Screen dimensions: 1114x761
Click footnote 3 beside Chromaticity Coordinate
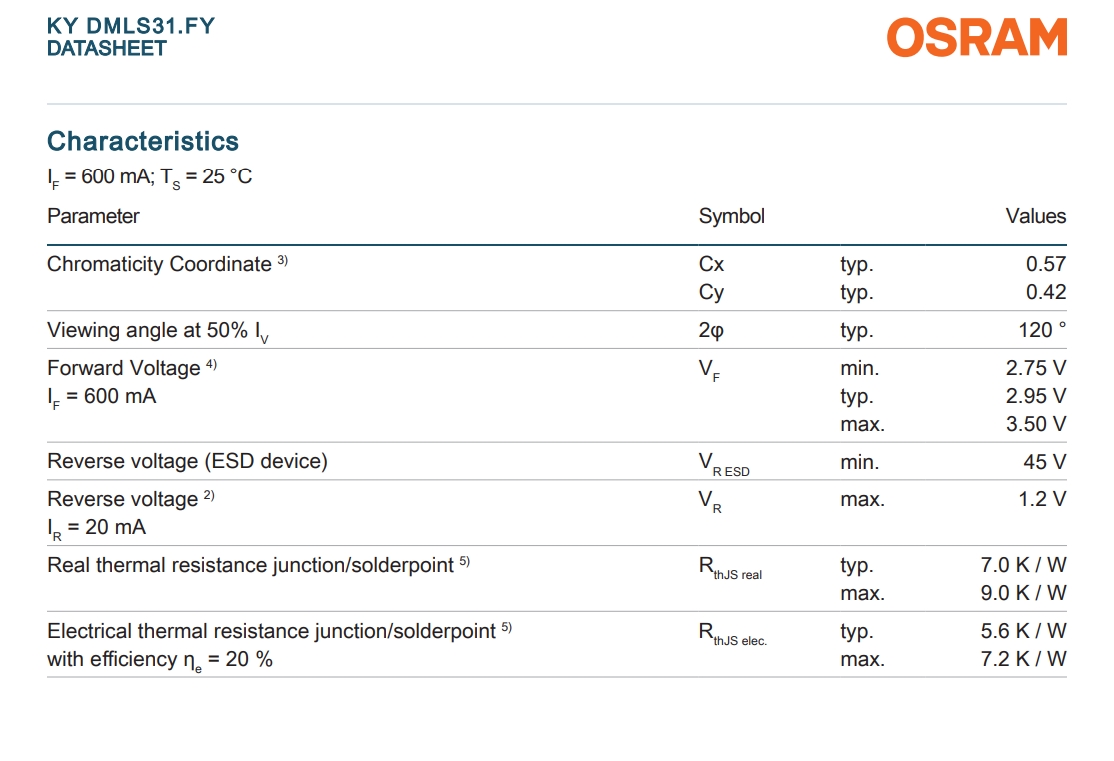(x=283, y=260)
